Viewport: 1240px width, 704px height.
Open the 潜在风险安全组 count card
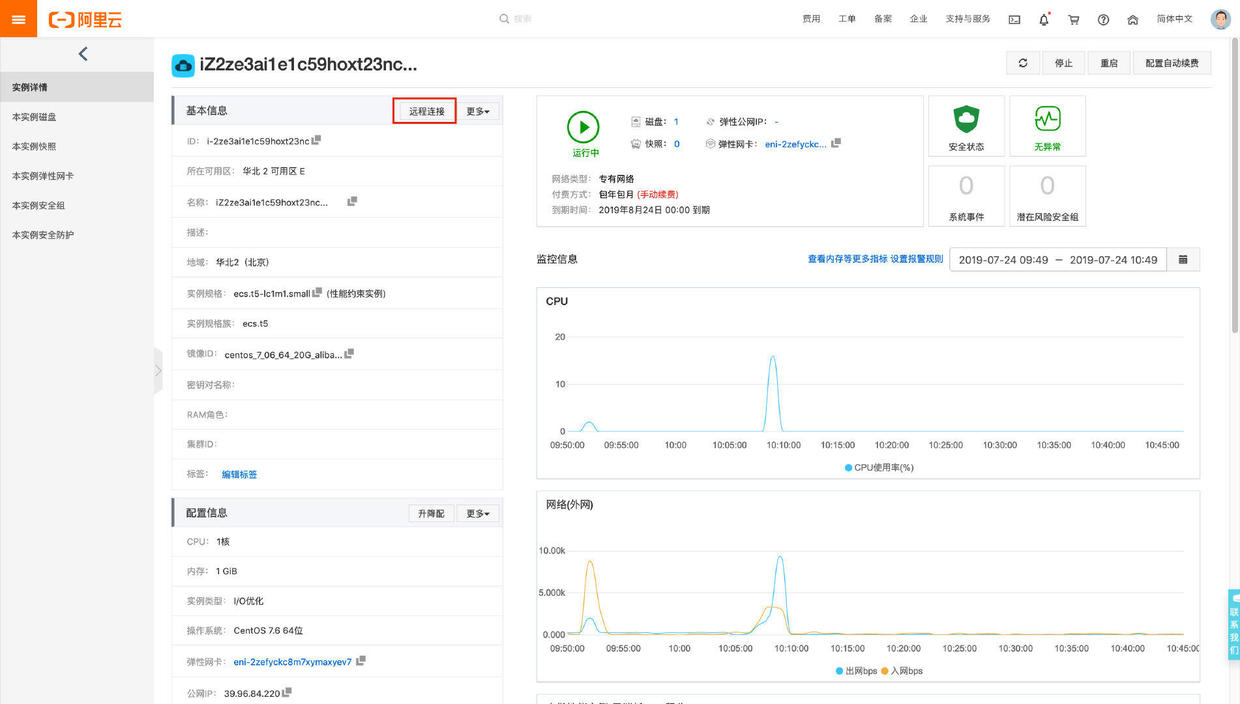click(1047, 196)
